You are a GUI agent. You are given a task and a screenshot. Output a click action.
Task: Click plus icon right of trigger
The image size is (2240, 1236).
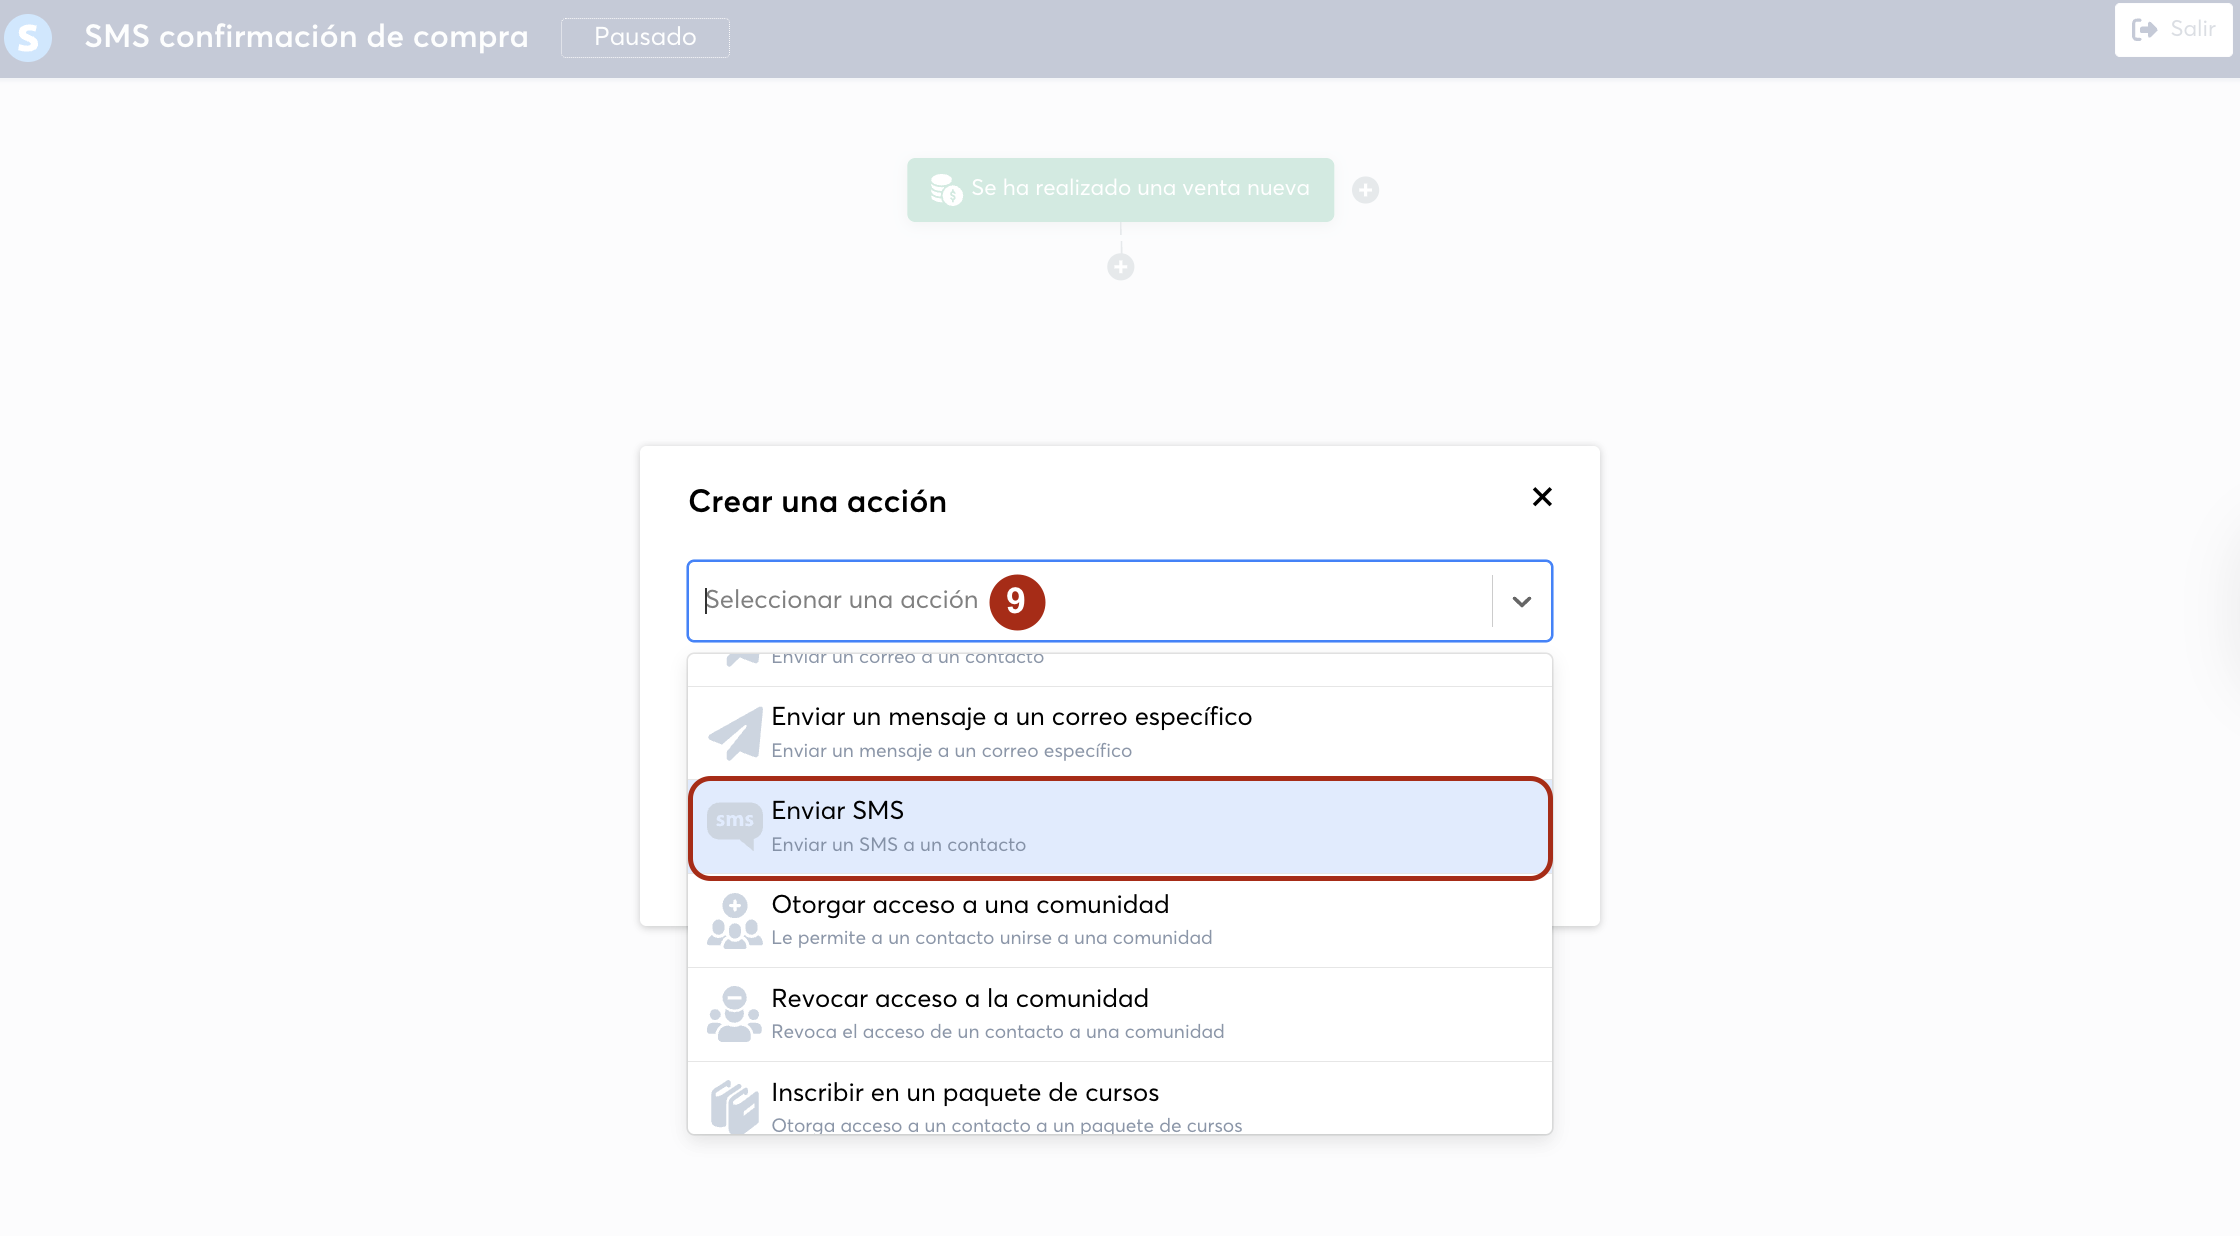1365,190
